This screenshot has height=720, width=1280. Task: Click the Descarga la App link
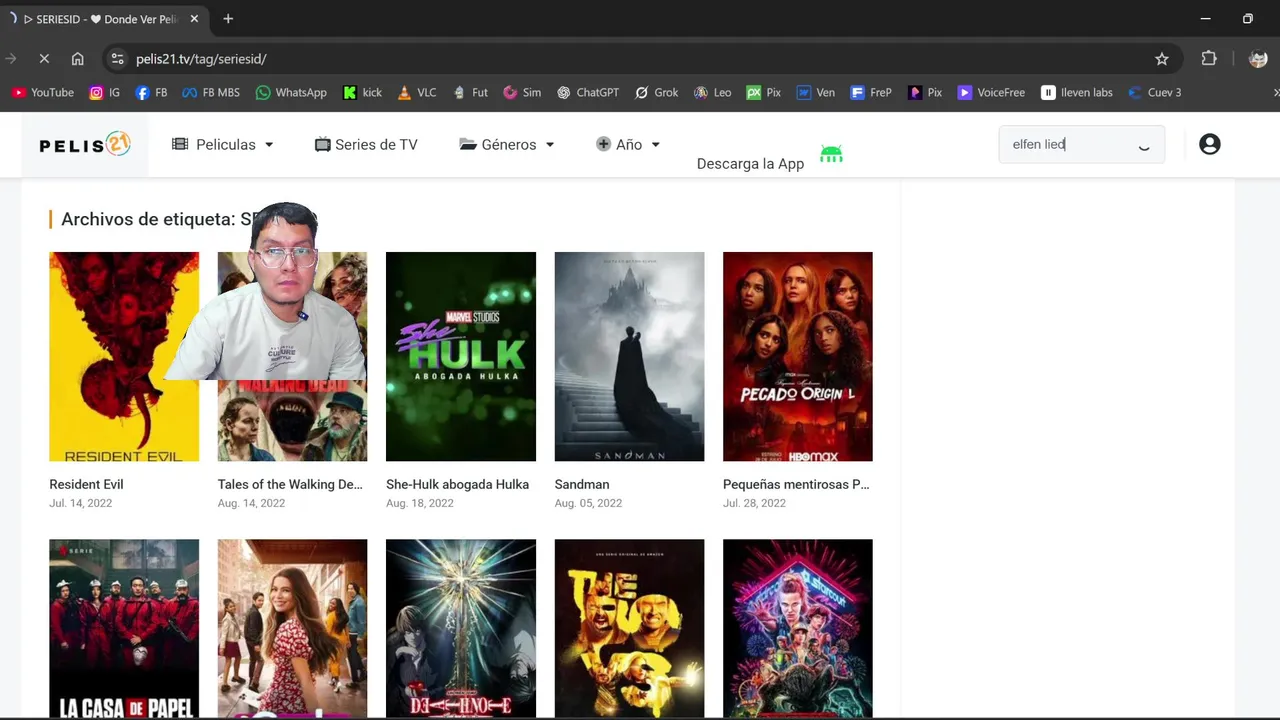750,164
